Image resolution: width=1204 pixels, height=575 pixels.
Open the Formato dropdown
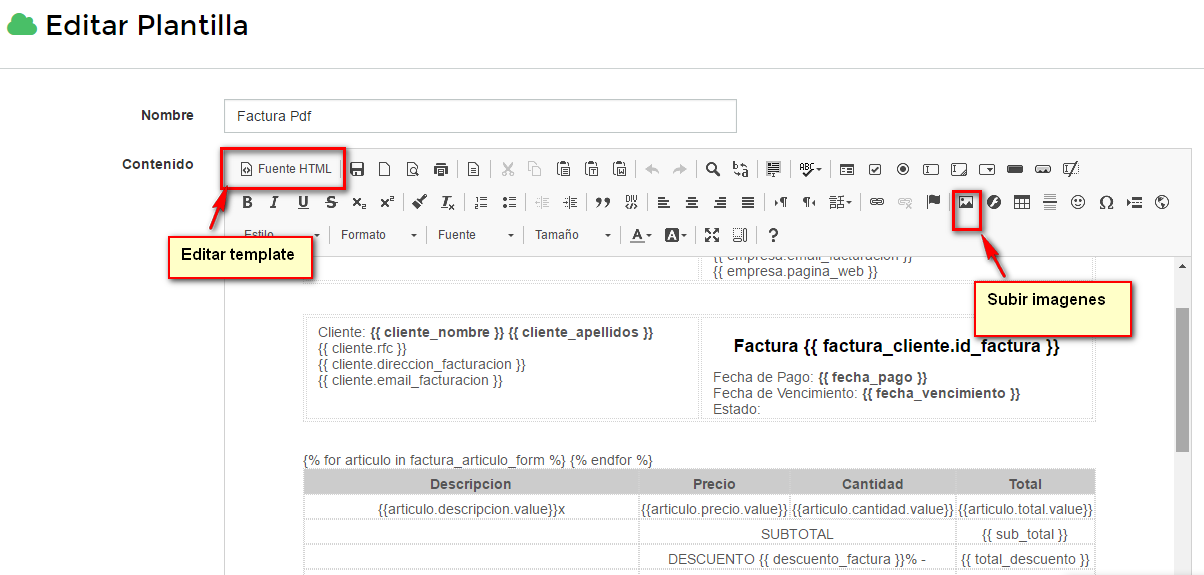coord(378,235)
